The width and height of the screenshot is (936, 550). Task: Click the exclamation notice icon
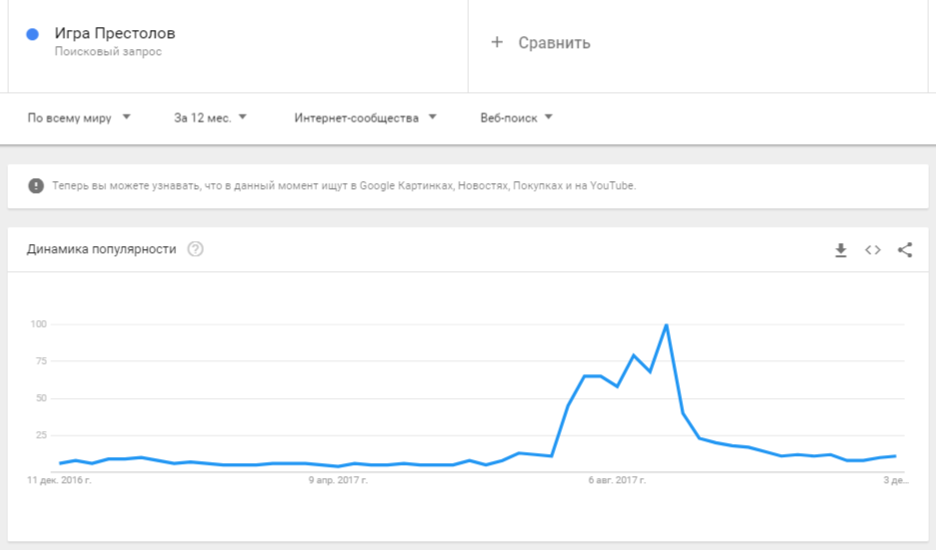[x=36, y=186]
